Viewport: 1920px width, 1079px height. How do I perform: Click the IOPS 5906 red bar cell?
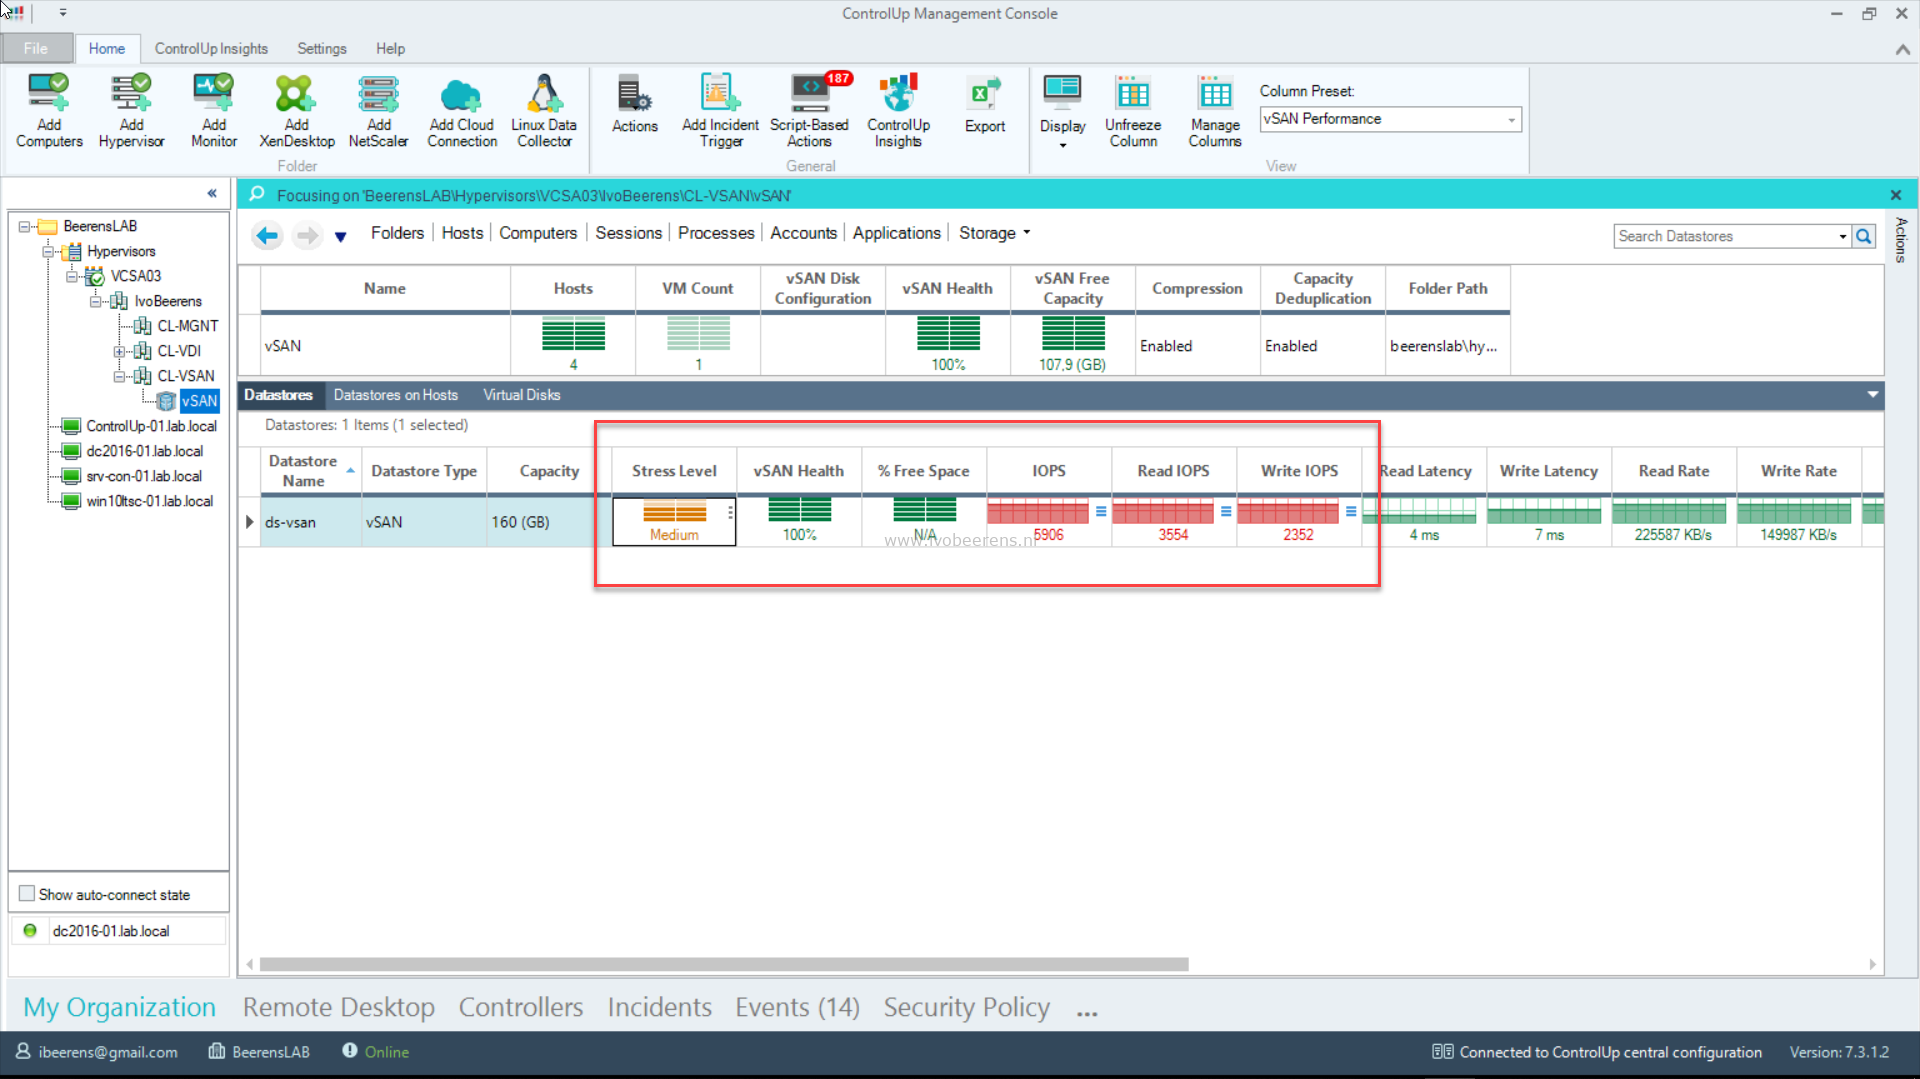[x=1048, y=522]
